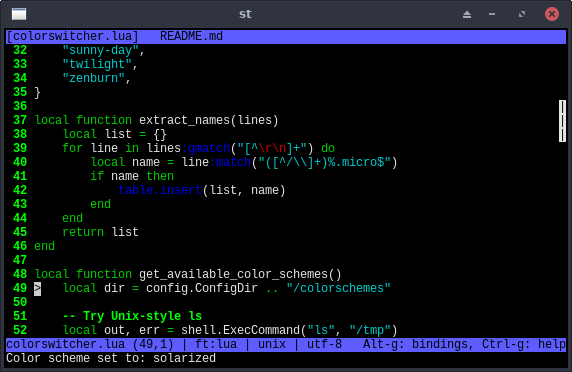This screenshot has height=372, width=572.
Task: Click 'local list = {}' on line 38
Action: click(115, 134)
